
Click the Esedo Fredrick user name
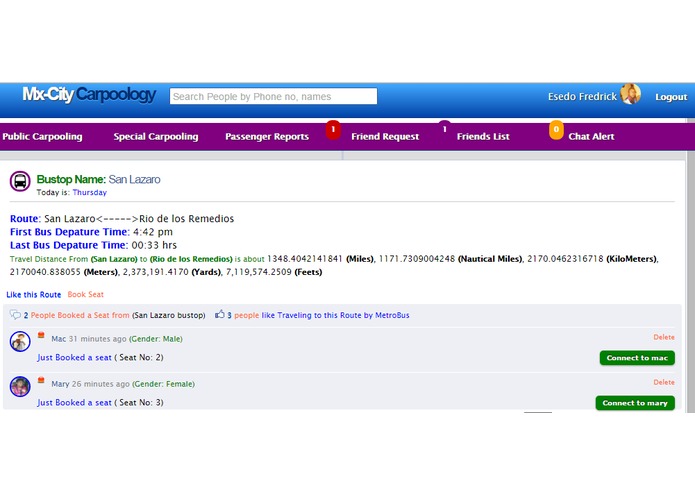pyautogui.click(x=582, y=97)
